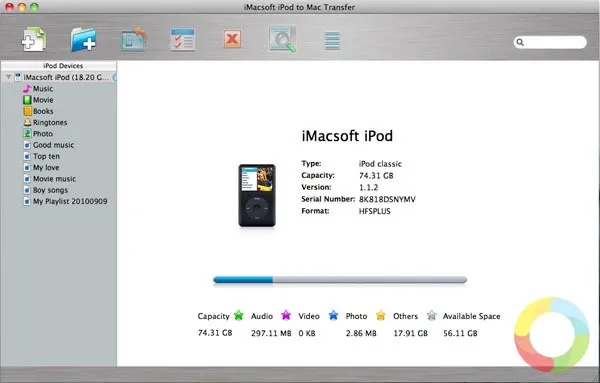The height and width of the screenshot is (383, 600).
Task: Open the Movie category
Action: [x=43, y=100]
